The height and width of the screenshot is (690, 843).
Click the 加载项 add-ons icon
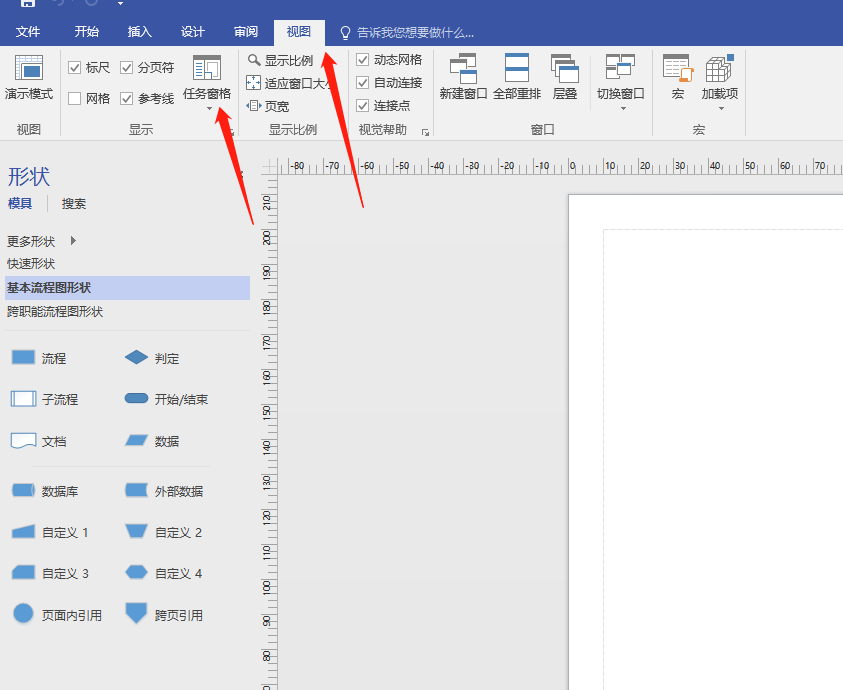point(719,68)
